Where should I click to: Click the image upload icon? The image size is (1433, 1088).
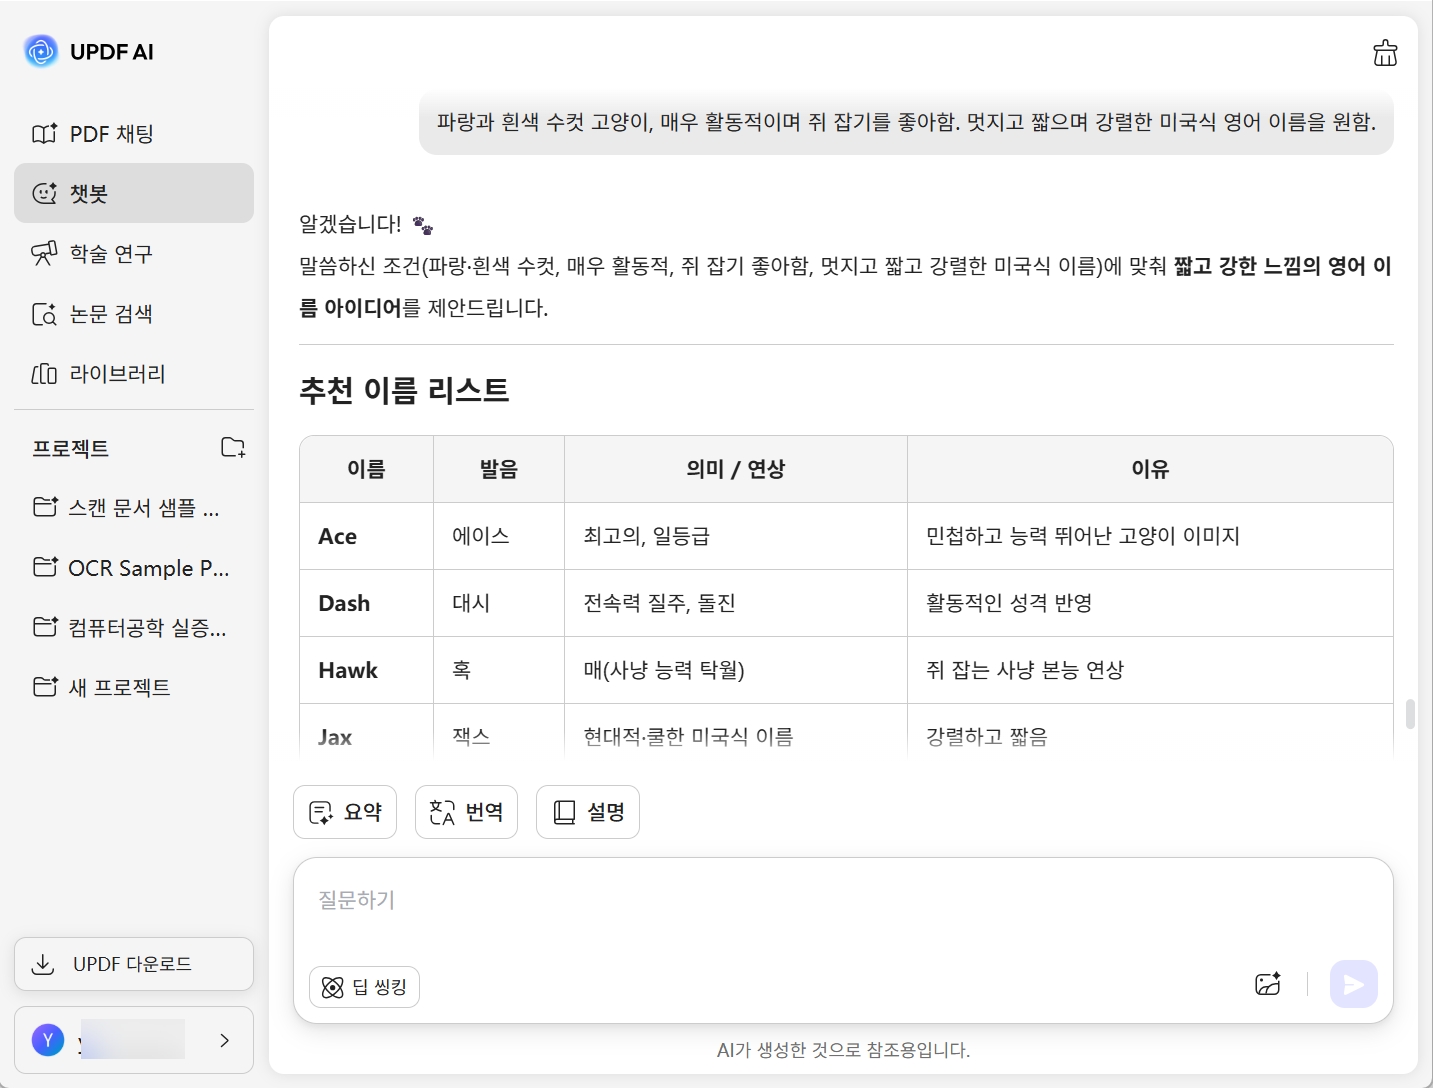tap(1268, 984)
